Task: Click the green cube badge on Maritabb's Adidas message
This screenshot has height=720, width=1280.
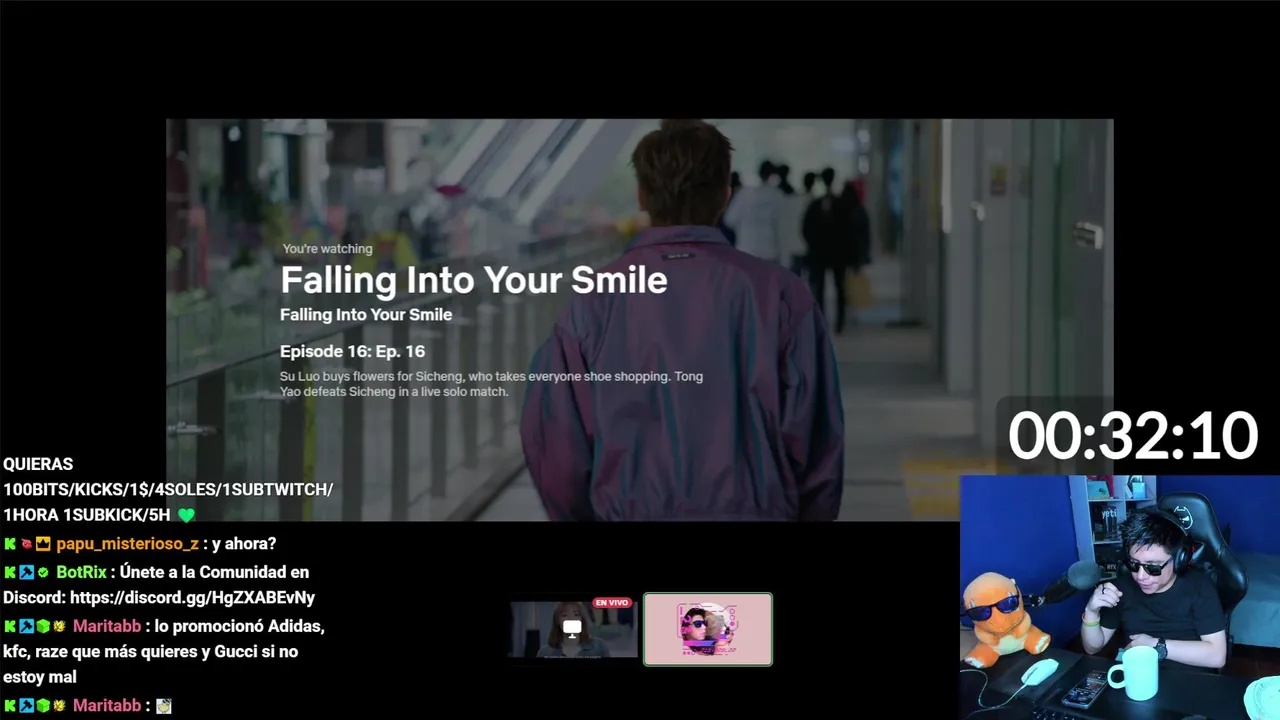Action: click(43, 626)
